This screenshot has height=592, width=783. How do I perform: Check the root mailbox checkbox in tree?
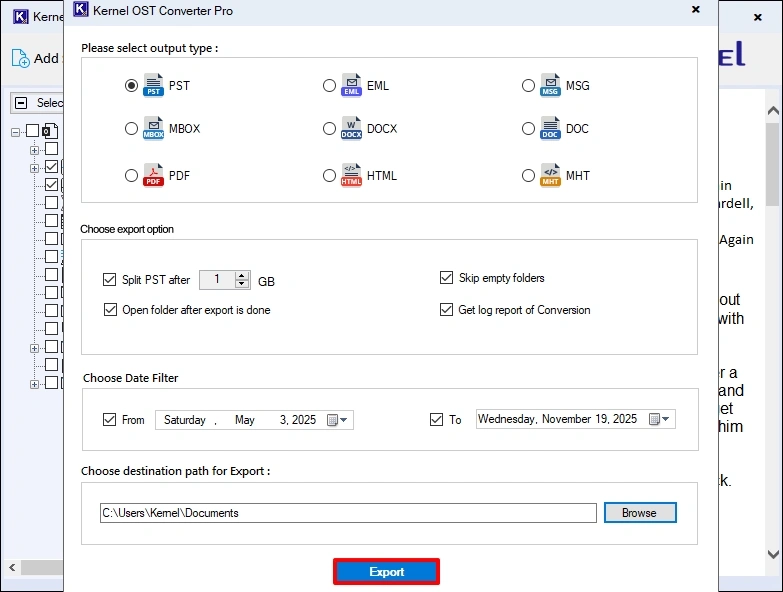point(32,131)
